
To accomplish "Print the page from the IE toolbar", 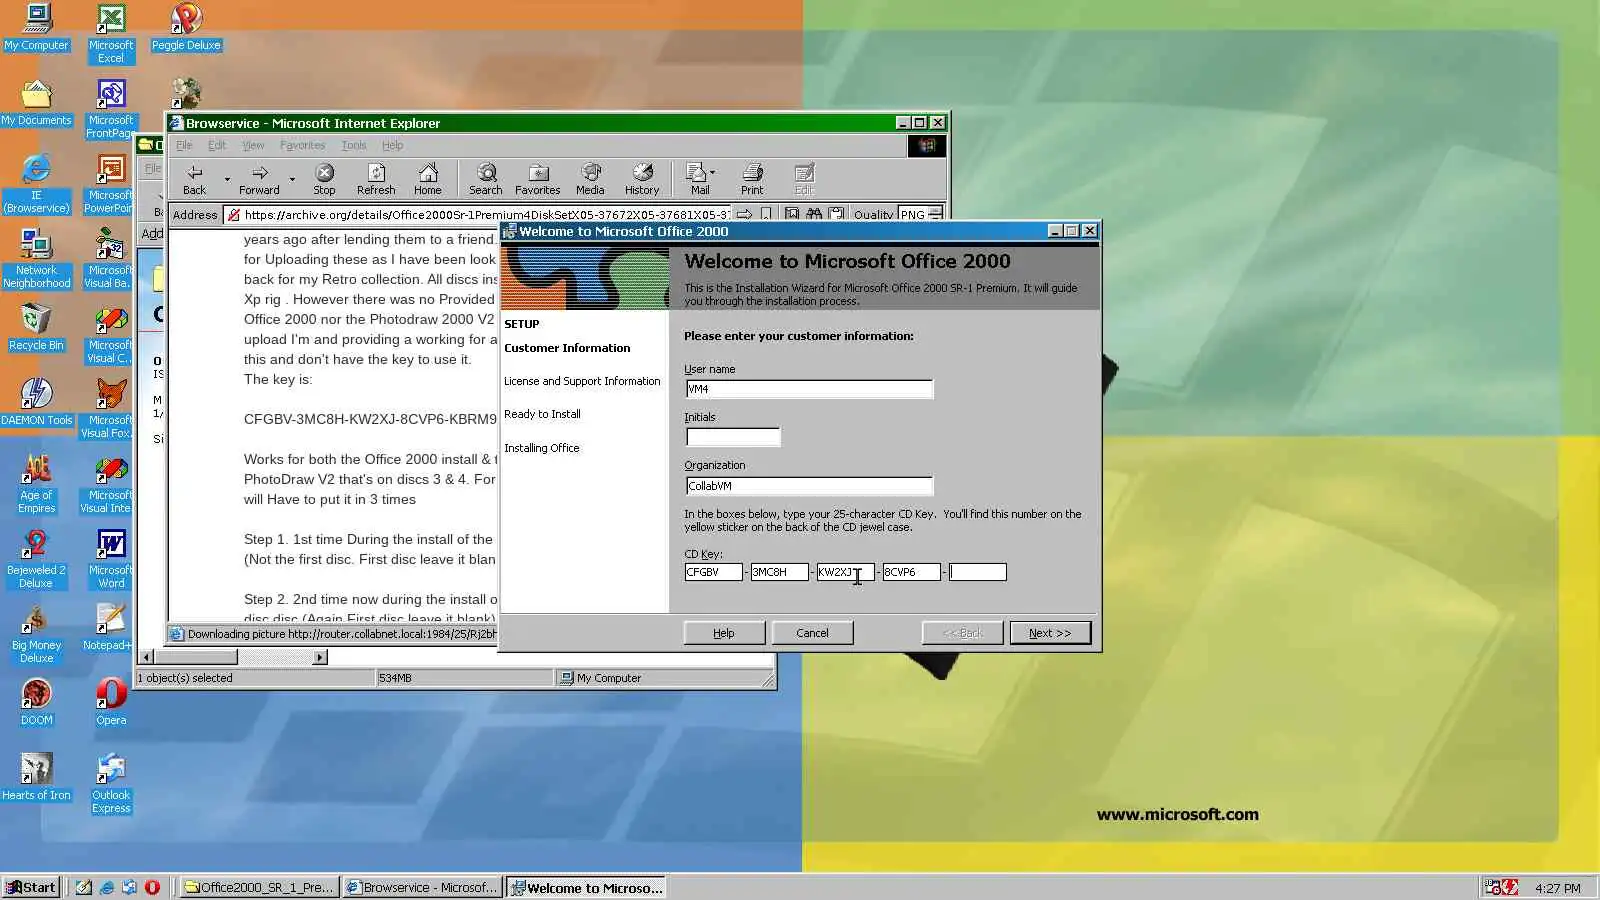I will [x=752, y=179].
